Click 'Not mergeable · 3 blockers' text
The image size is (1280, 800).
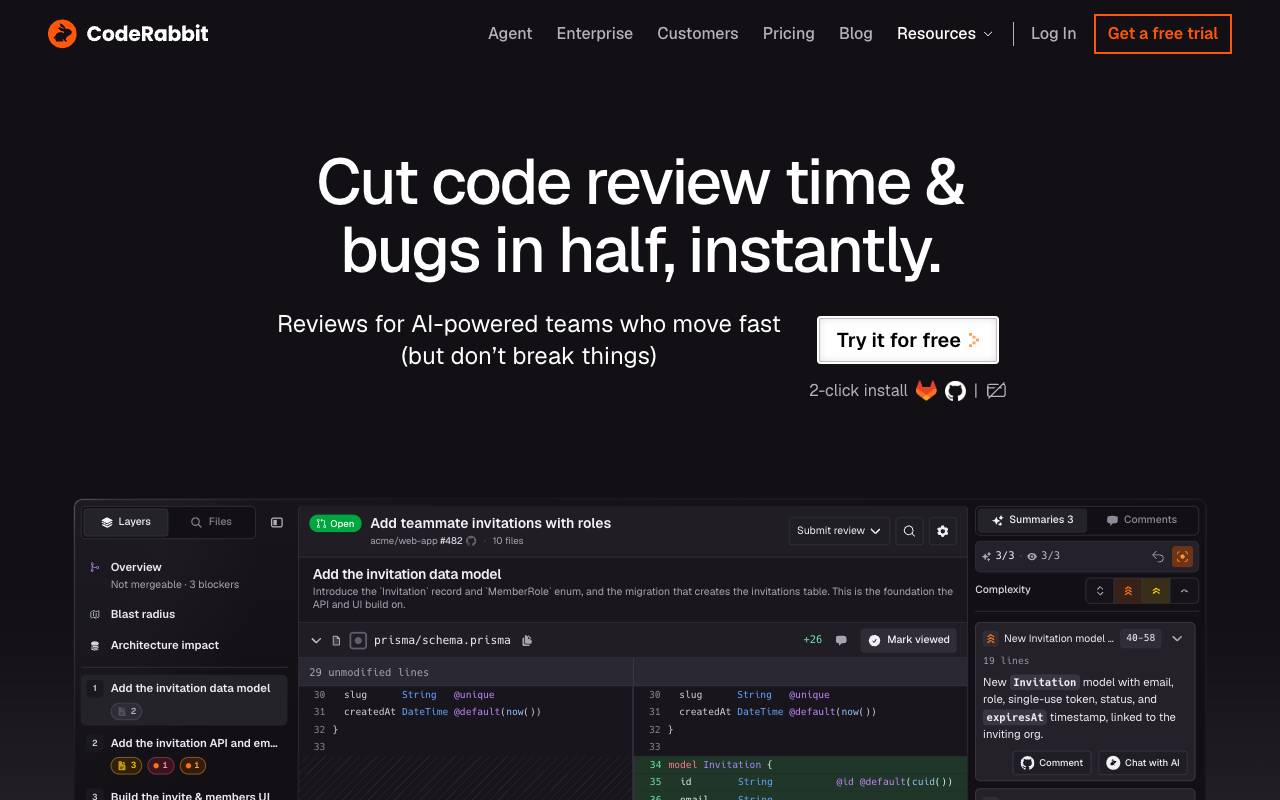[x=175, y=584]
